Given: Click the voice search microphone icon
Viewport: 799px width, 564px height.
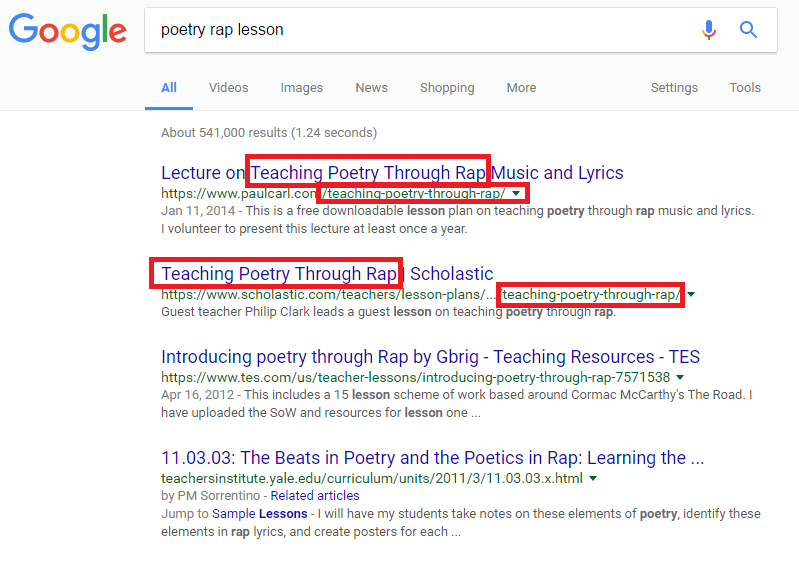Looking at the screenshot, I should [x=708, y=30].
